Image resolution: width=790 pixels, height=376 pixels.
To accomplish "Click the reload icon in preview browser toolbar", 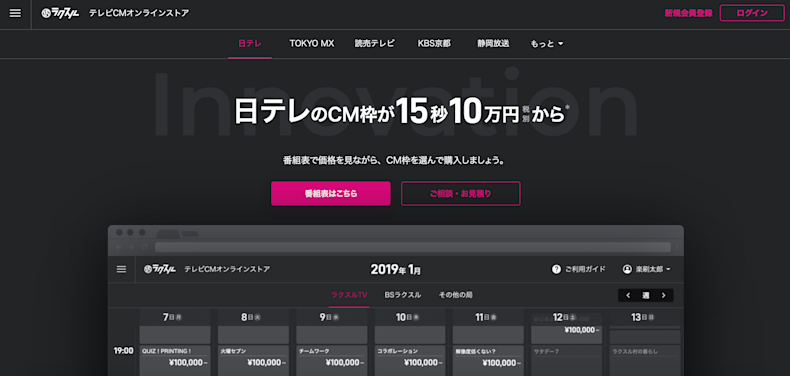I will pos(145,247).
